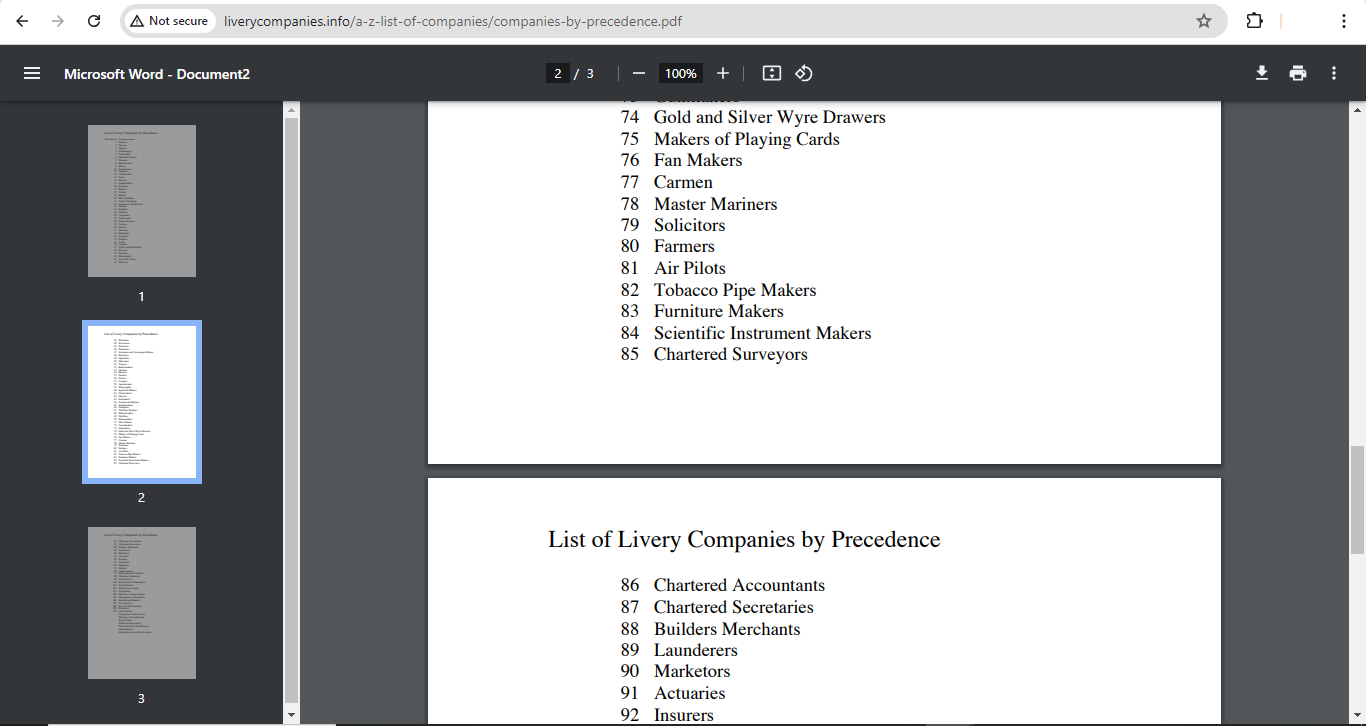Fit PDF to page
Screen dimensions: 1366x726
point(771,73)
